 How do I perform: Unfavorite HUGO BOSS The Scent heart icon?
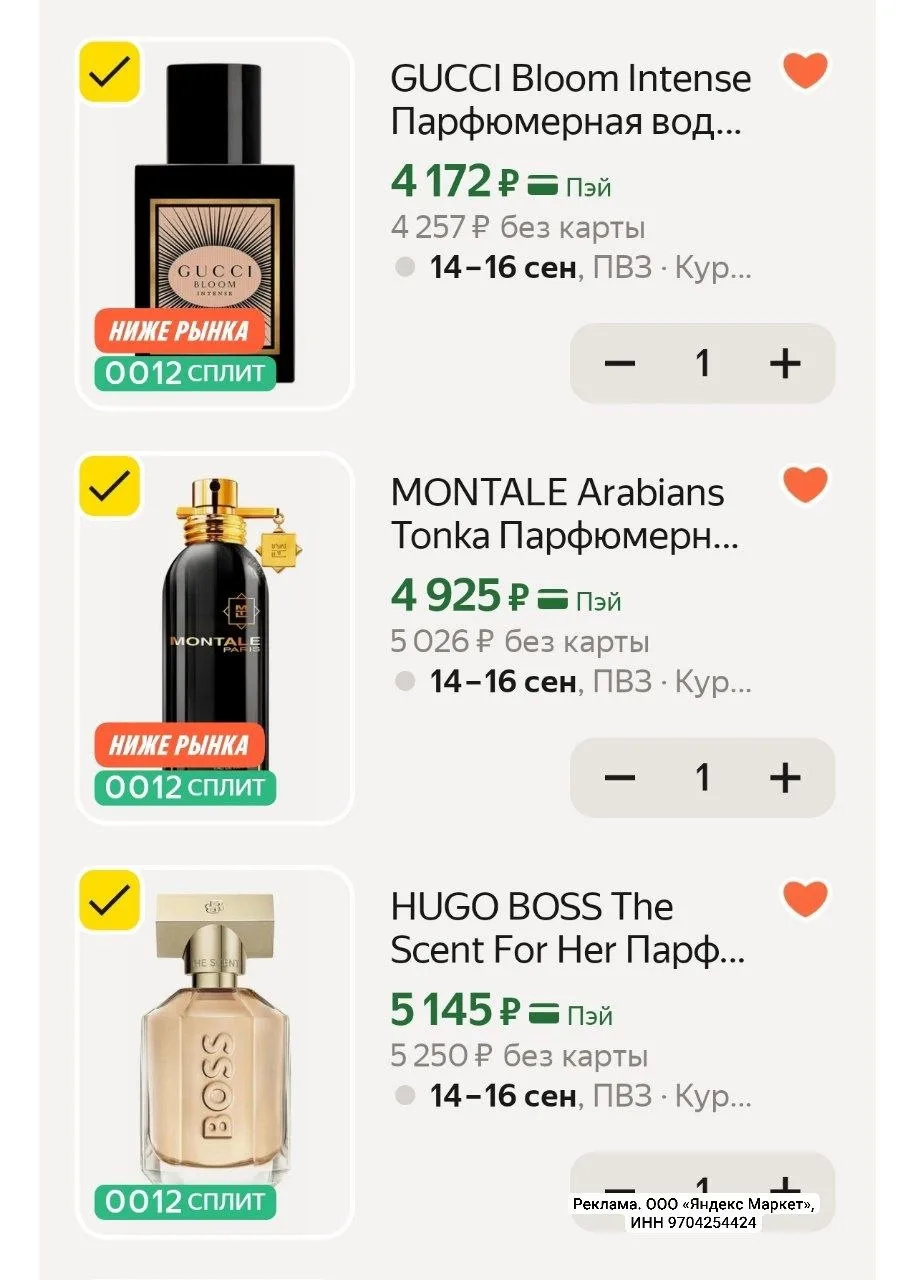coord(805,899)
